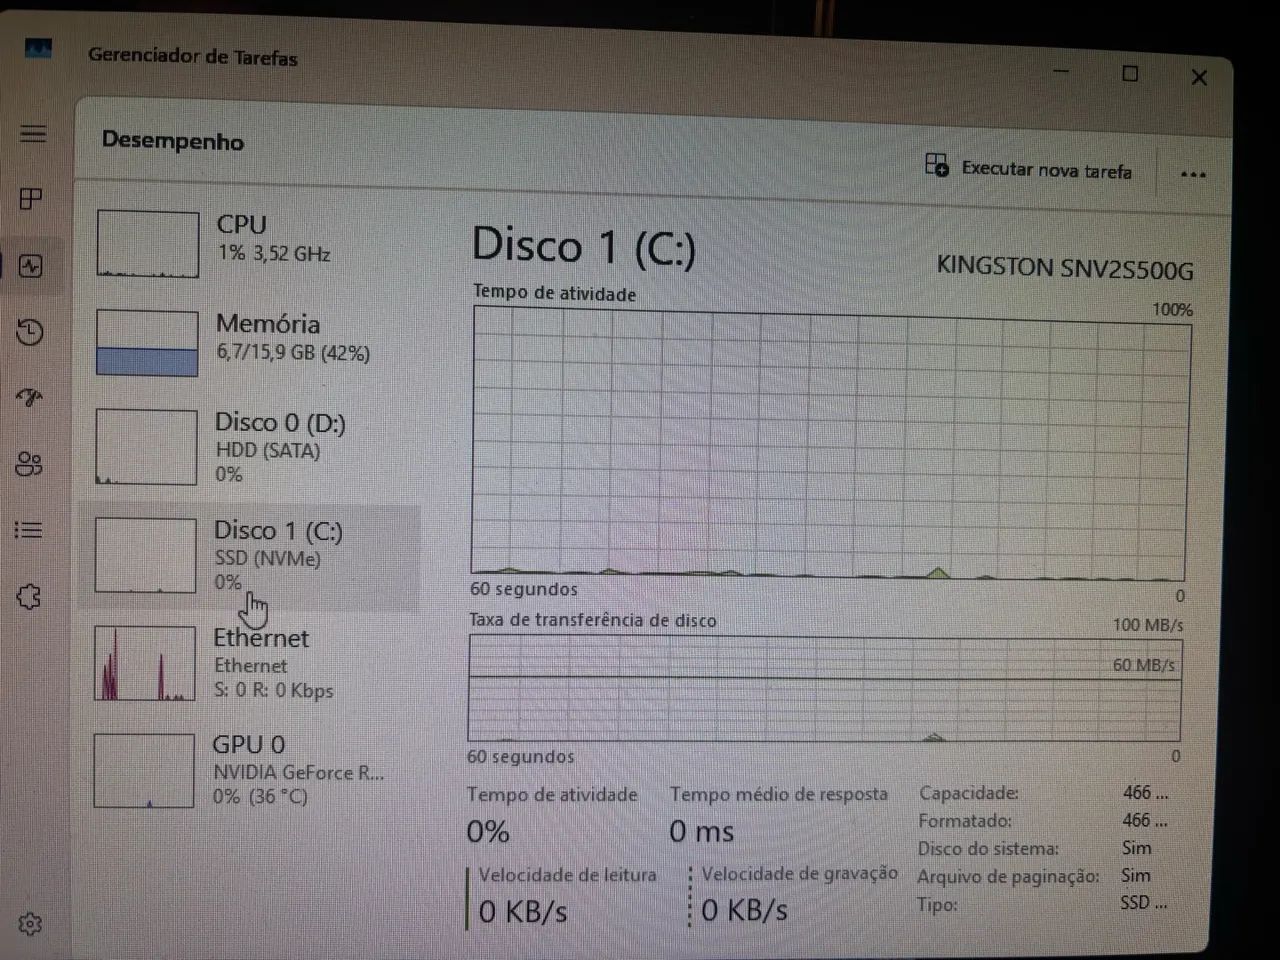Click the Executar nova tarefa icon
The width and height of the screenshot is (1280, 960).
(x=937, y=165)
